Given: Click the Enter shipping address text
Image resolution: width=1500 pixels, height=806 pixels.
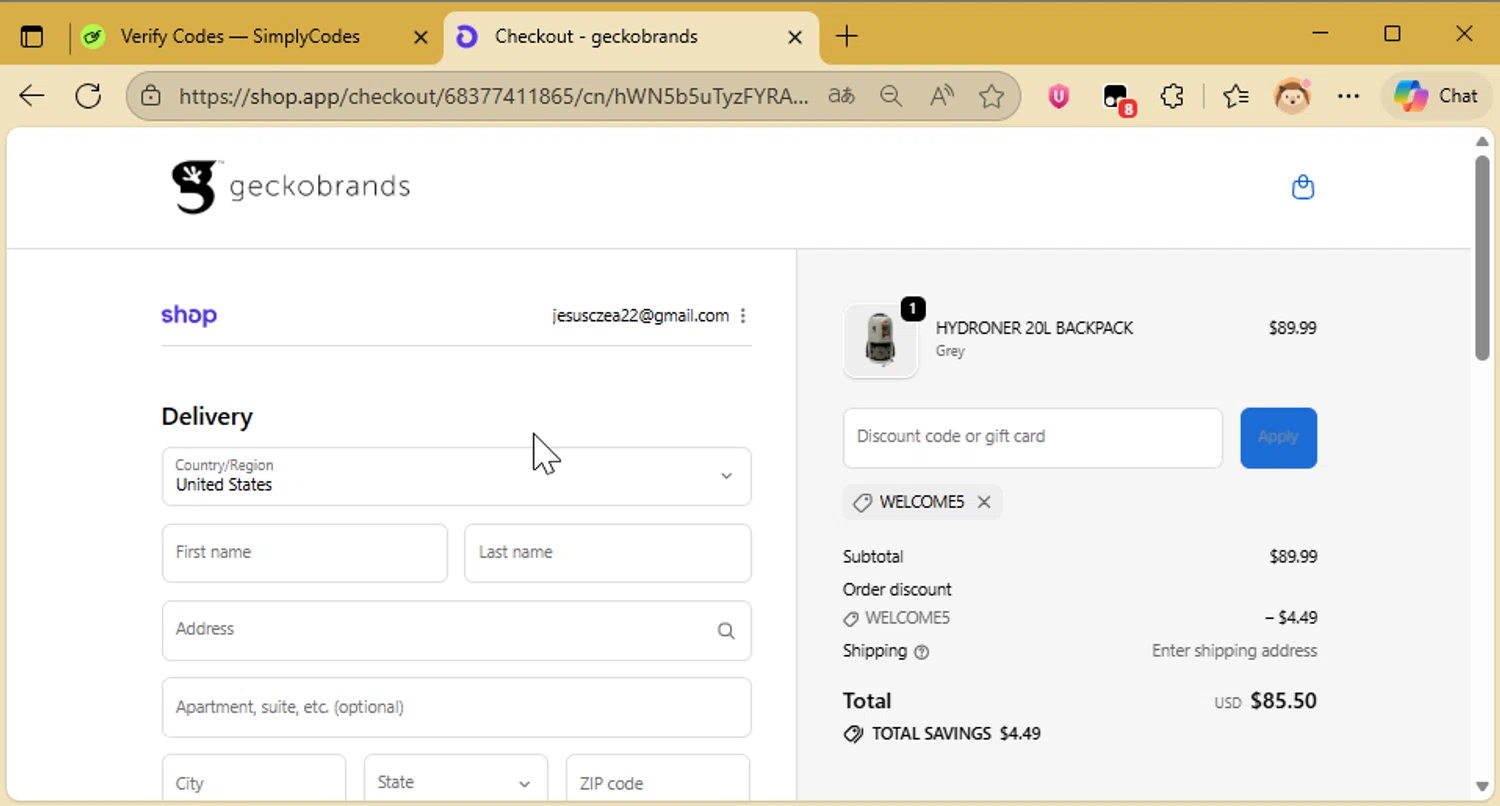Looking at the screenshot, I should (x=1234, y=651).
